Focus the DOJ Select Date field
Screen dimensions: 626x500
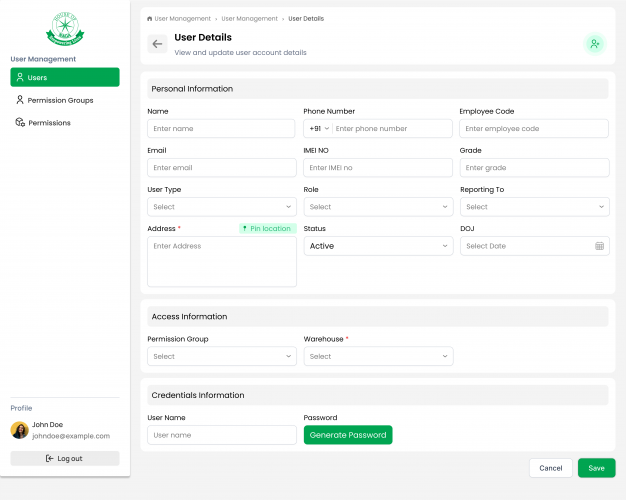tap(535, 246)
